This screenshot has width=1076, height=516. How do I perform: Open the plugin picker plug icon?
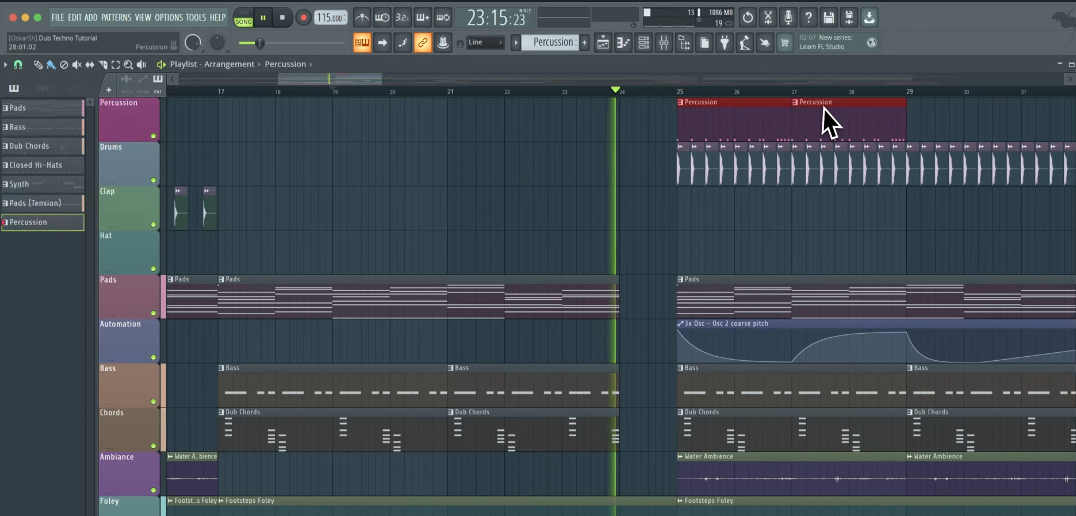(725, 43)
